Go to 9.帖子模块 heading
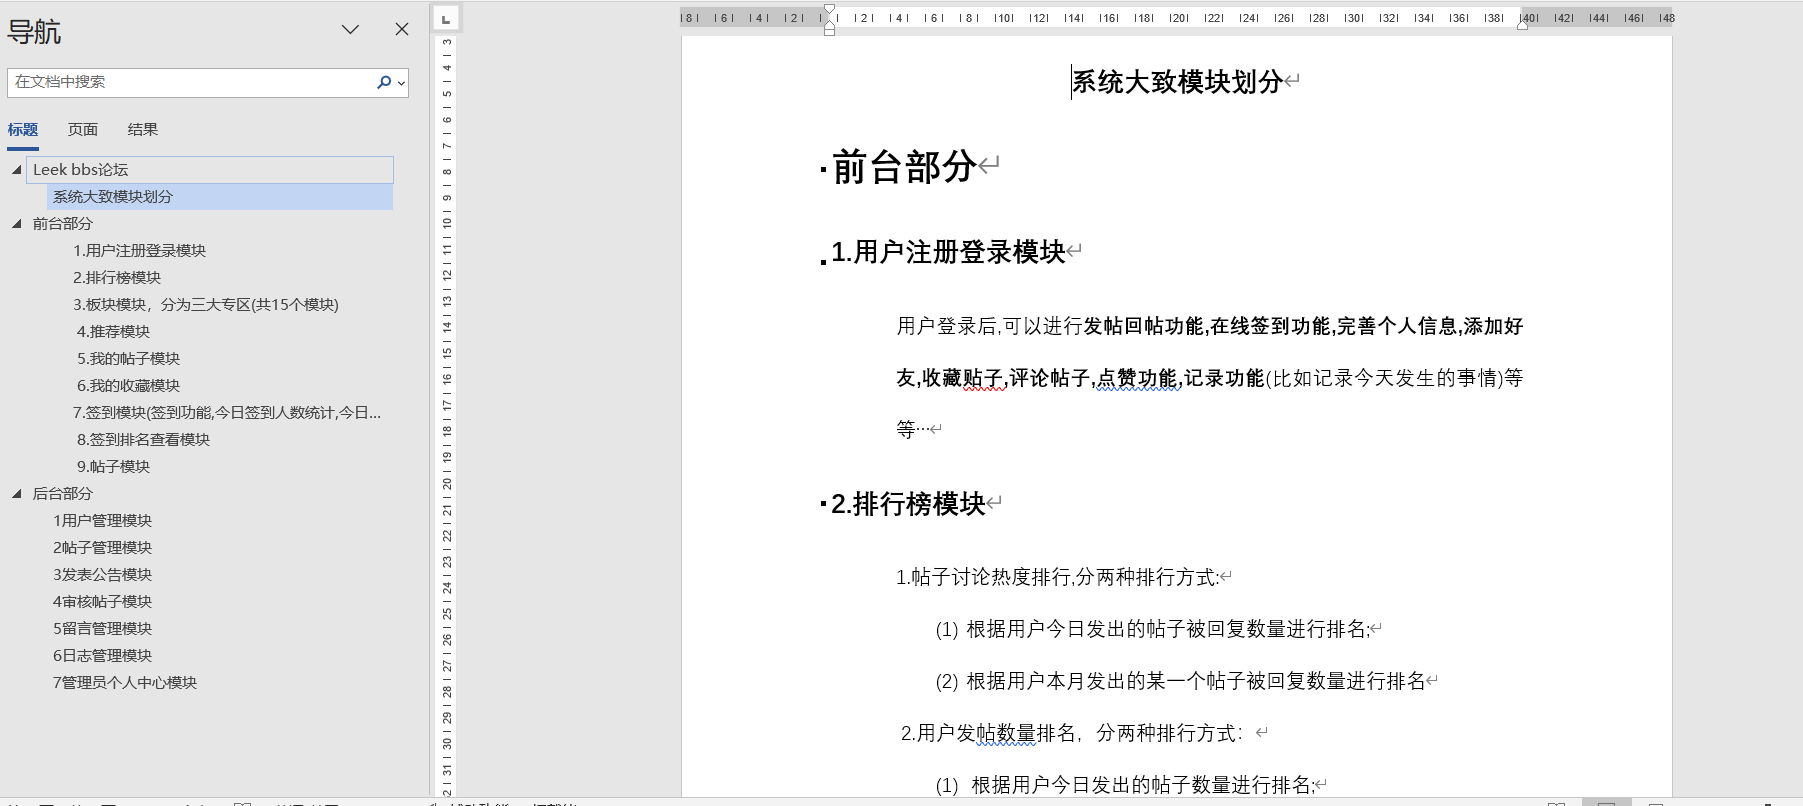1803x806 pixels. (x=113, y=467)
